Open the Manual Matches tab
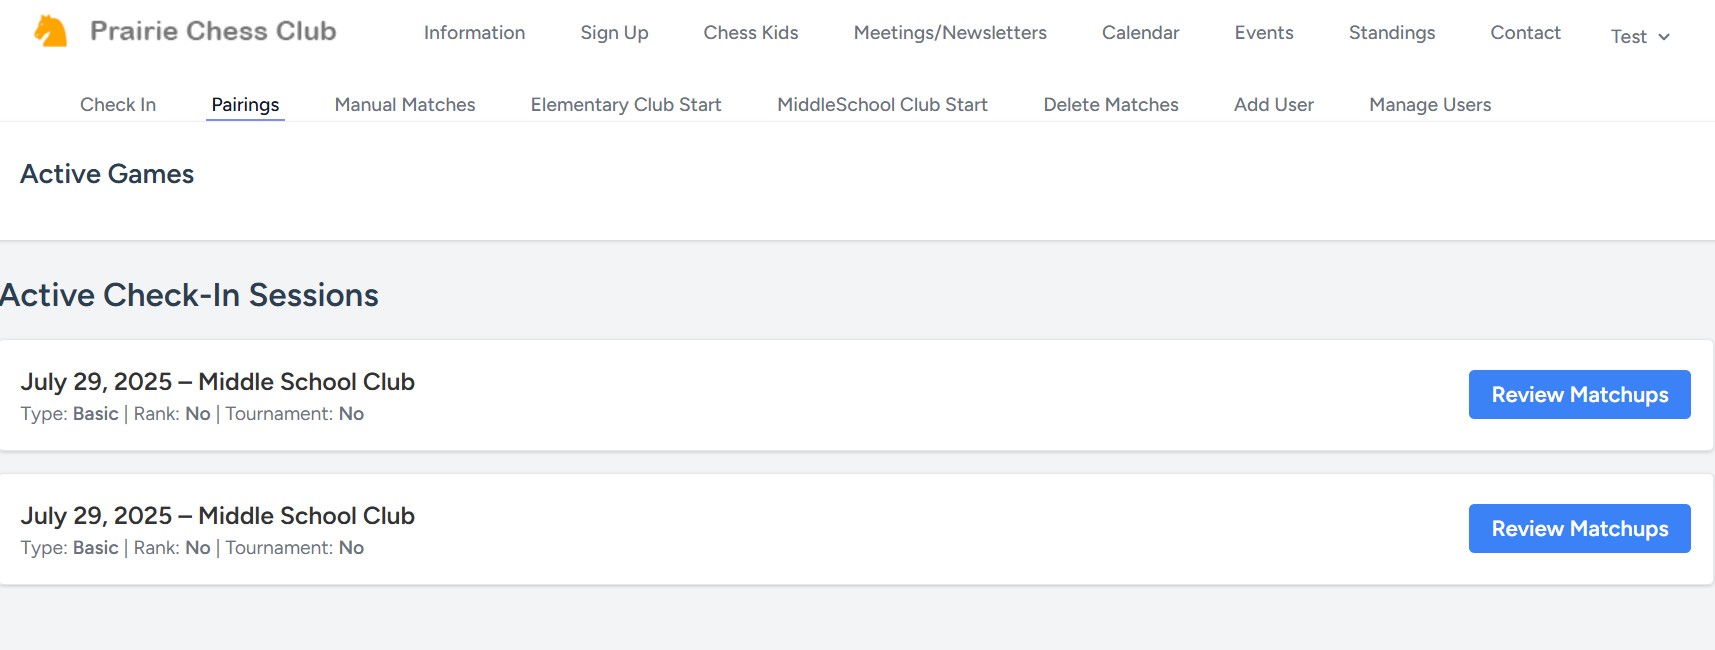The height and width of the screenshot is (650, 1715). coord(405,105)
